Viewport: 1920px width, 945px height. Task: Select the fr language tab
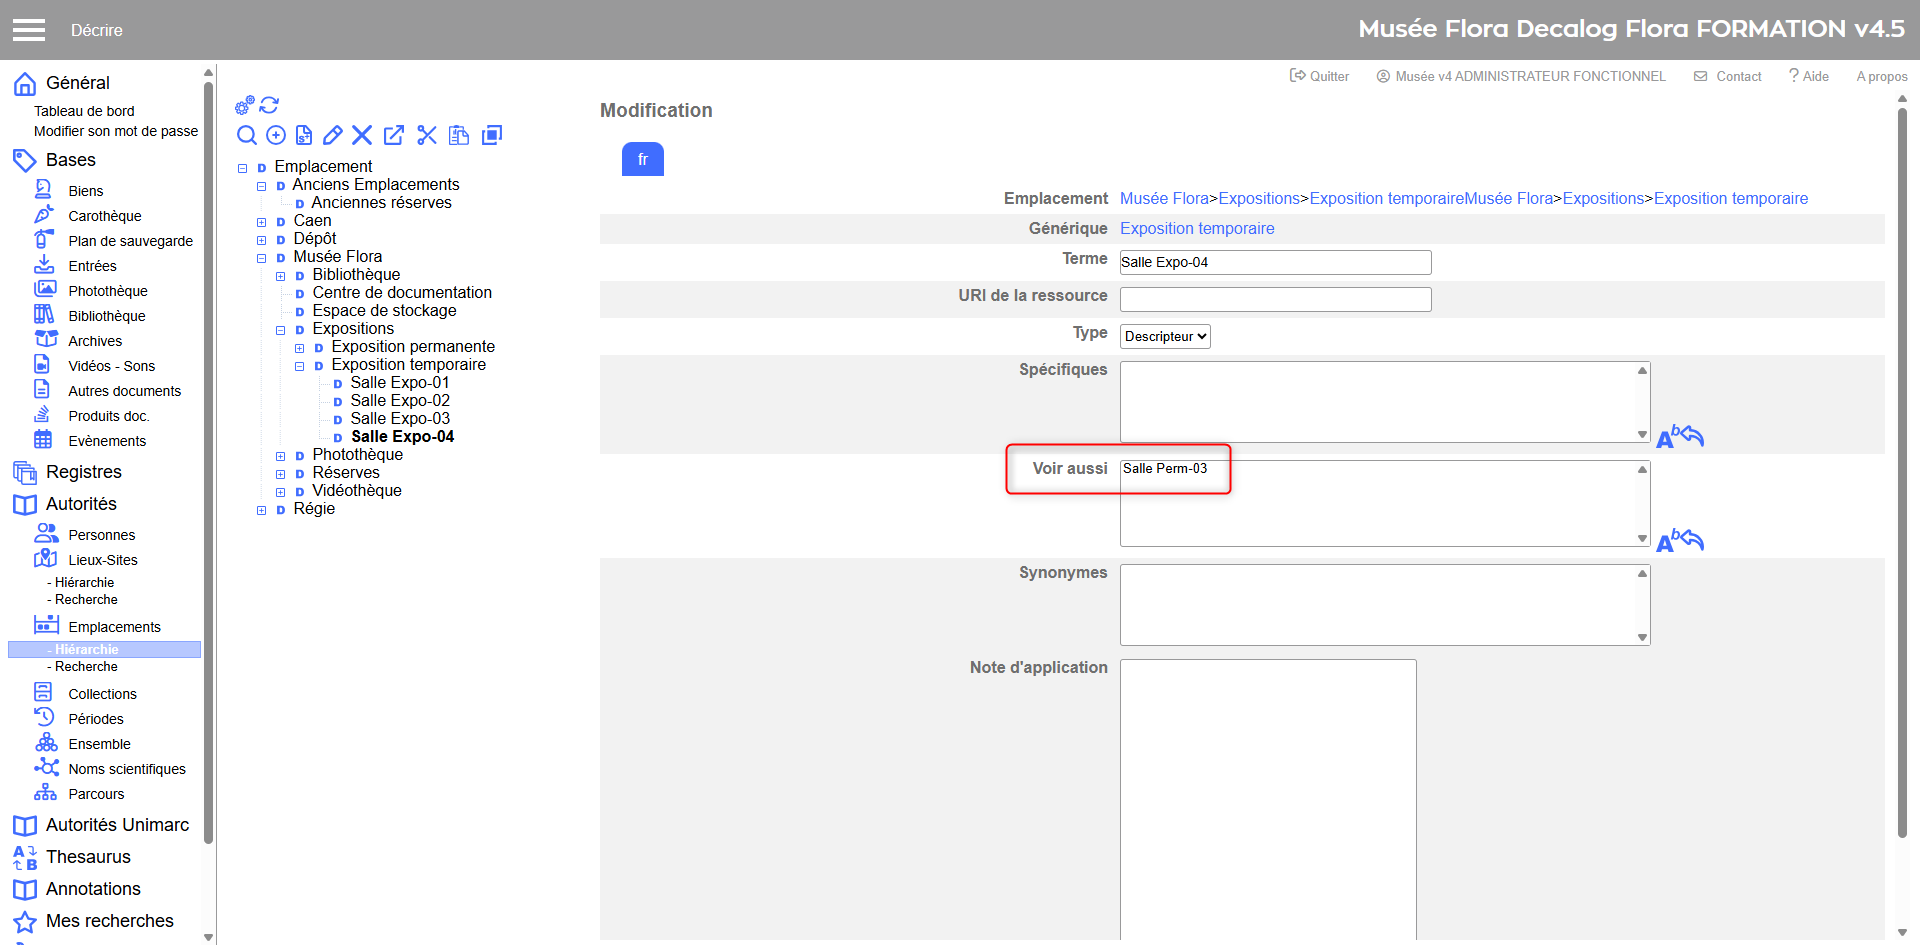(x=642, y=159)
